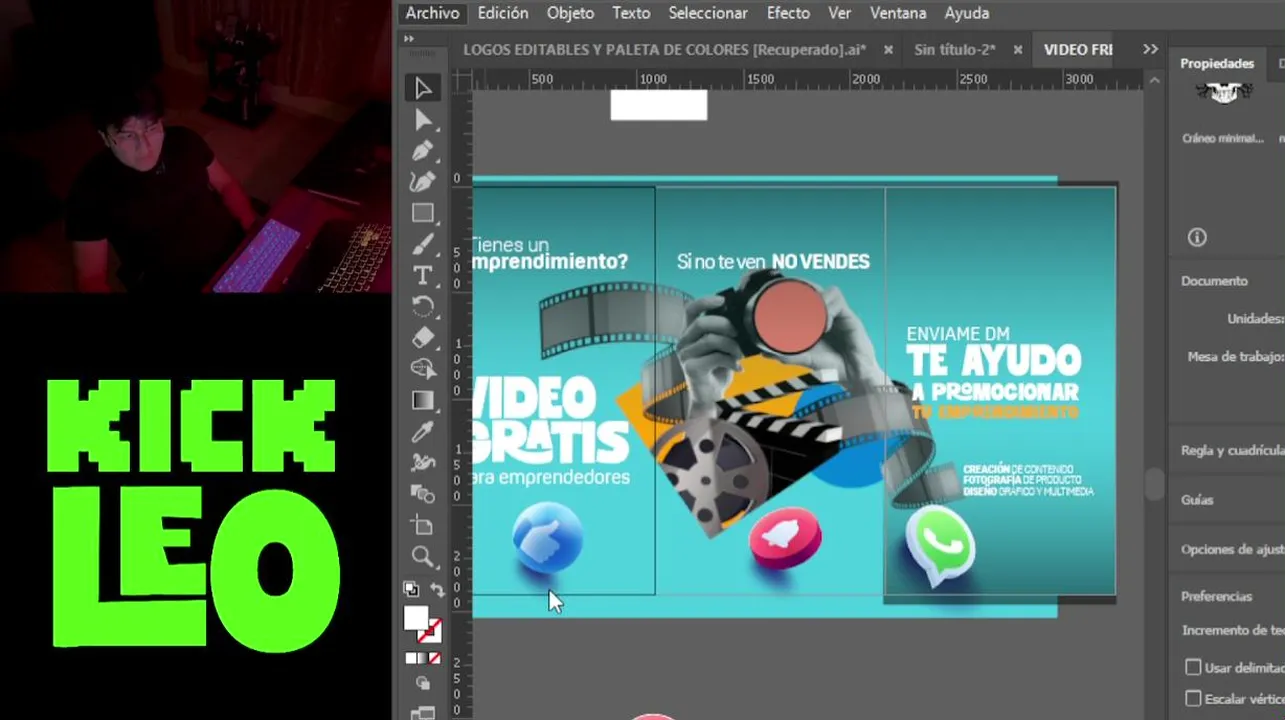Select the Artboard tool
This screenshot has height=720, width=1285.
pyautogui.click(x=423, y=525)
